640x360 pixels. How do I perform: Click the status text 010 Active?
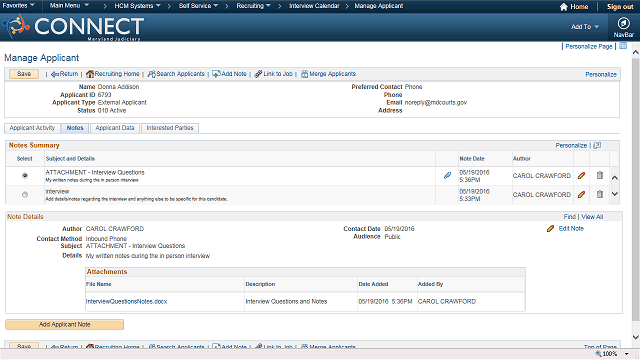coord(112,110)
